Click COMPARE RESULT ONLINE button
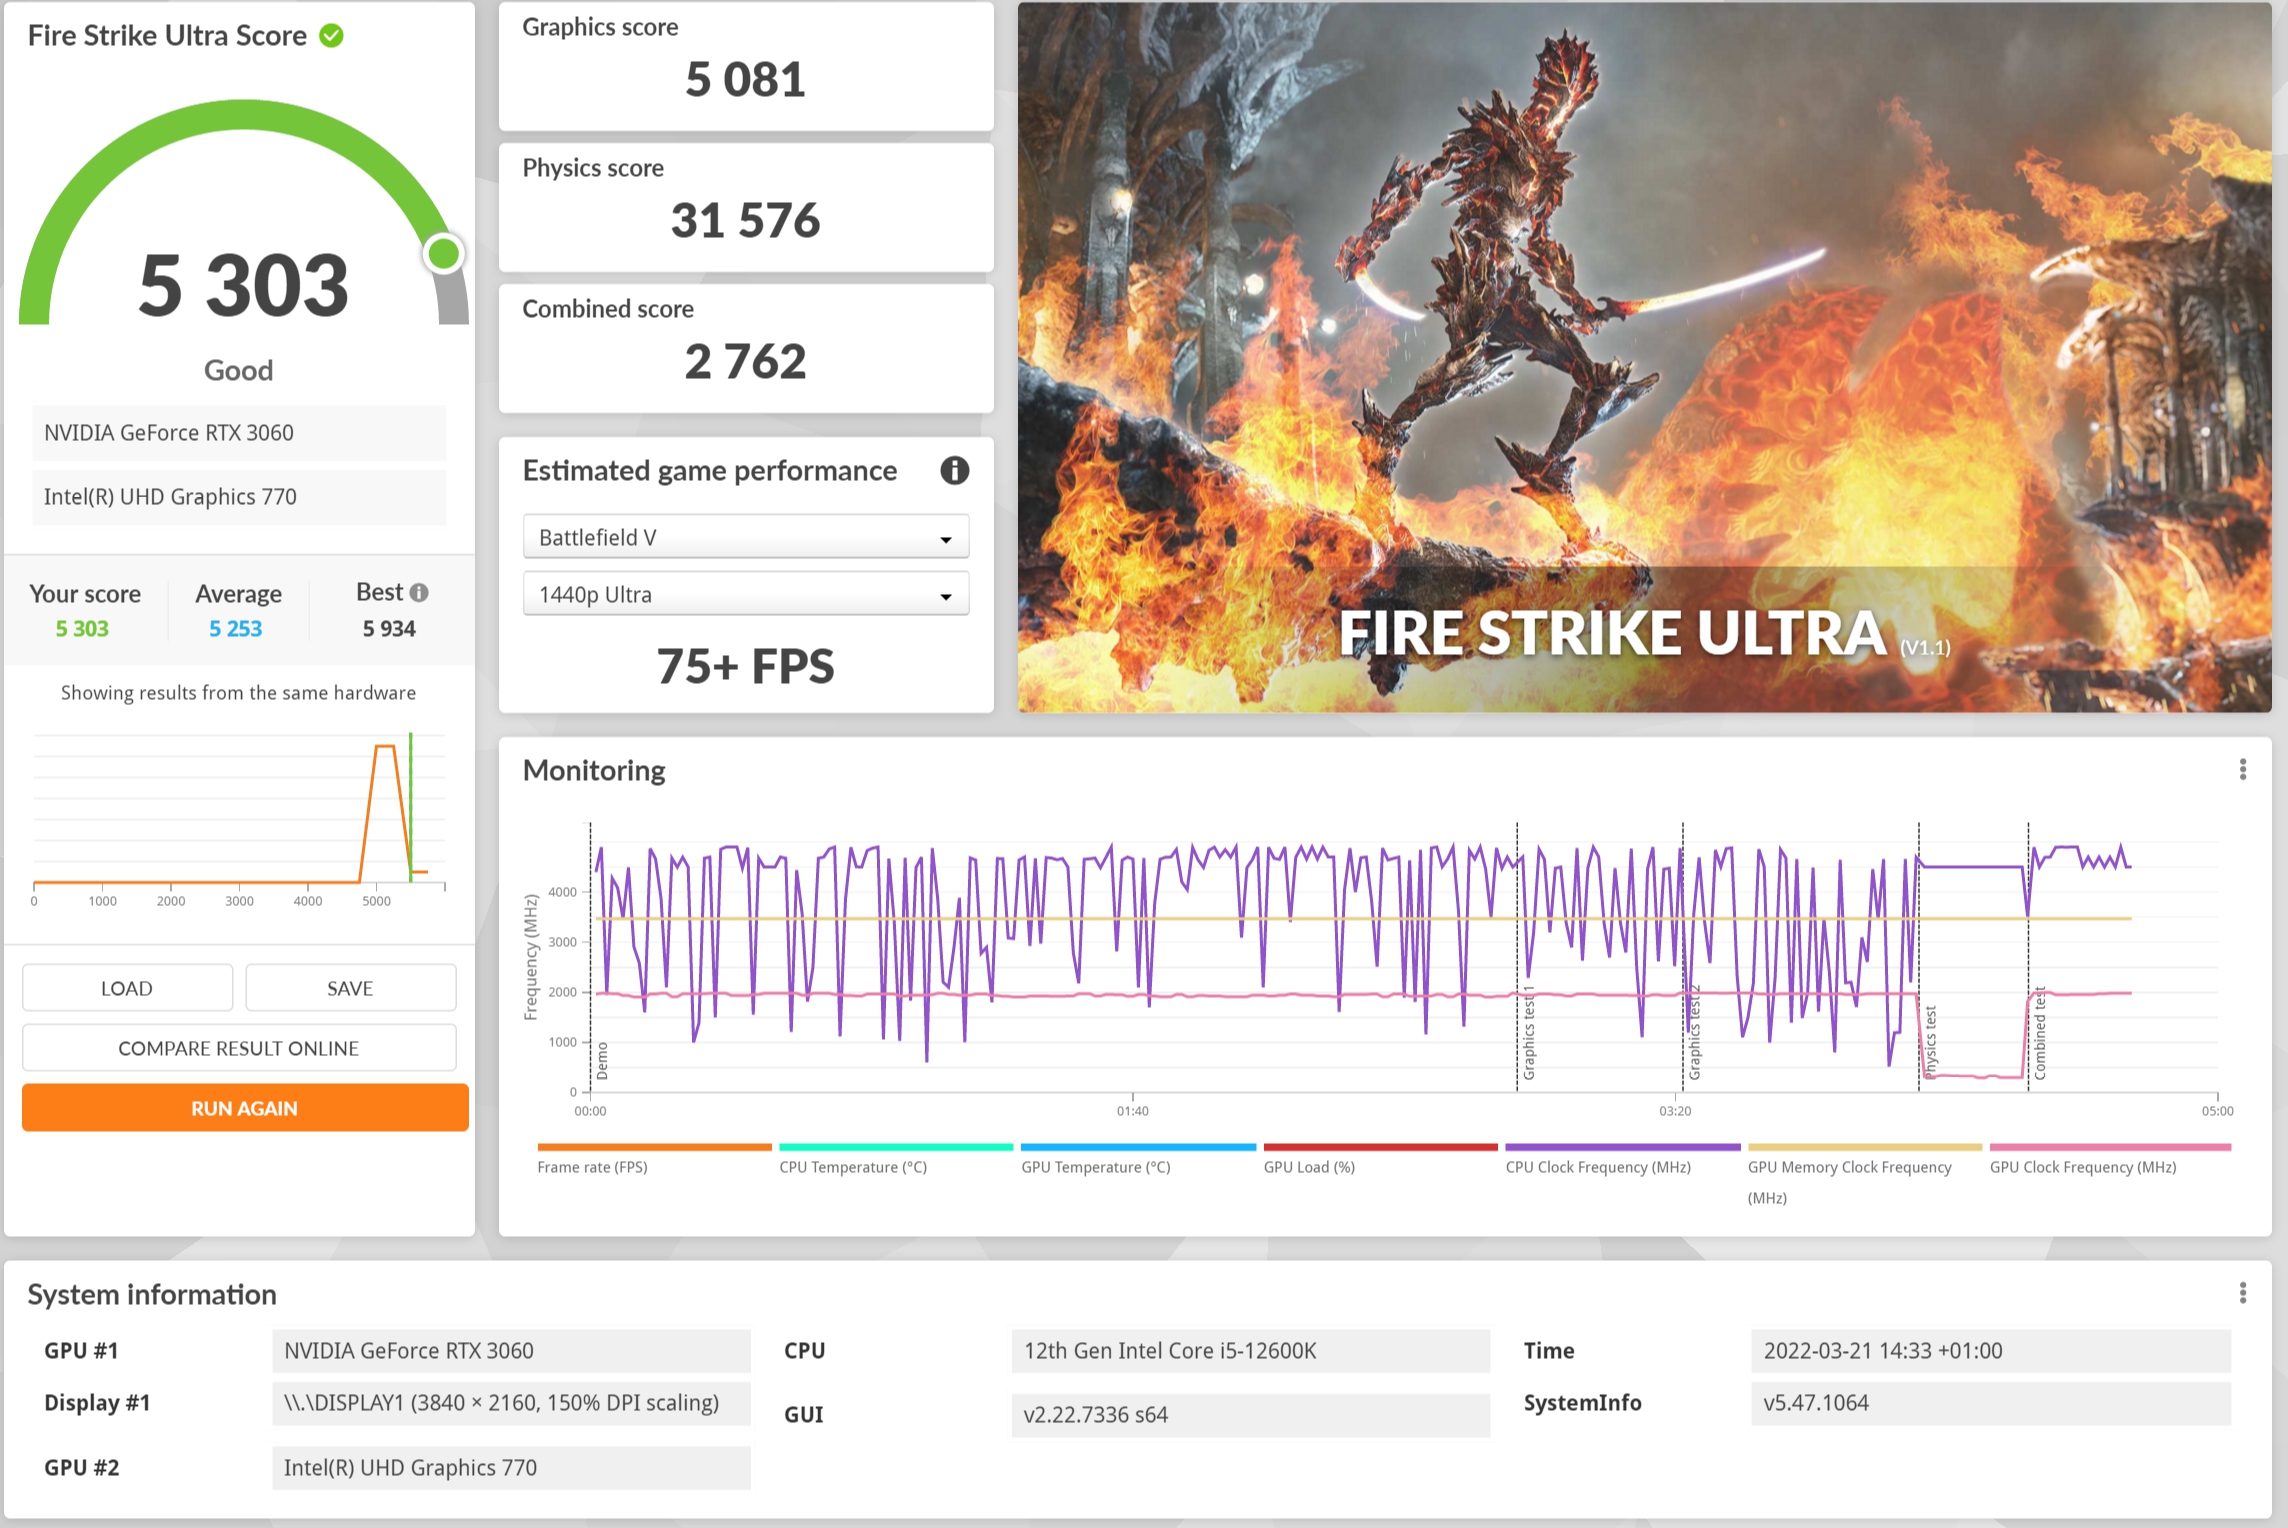The width and height of the screenshot is (2288, 1528). click(x=239, y=1048)
